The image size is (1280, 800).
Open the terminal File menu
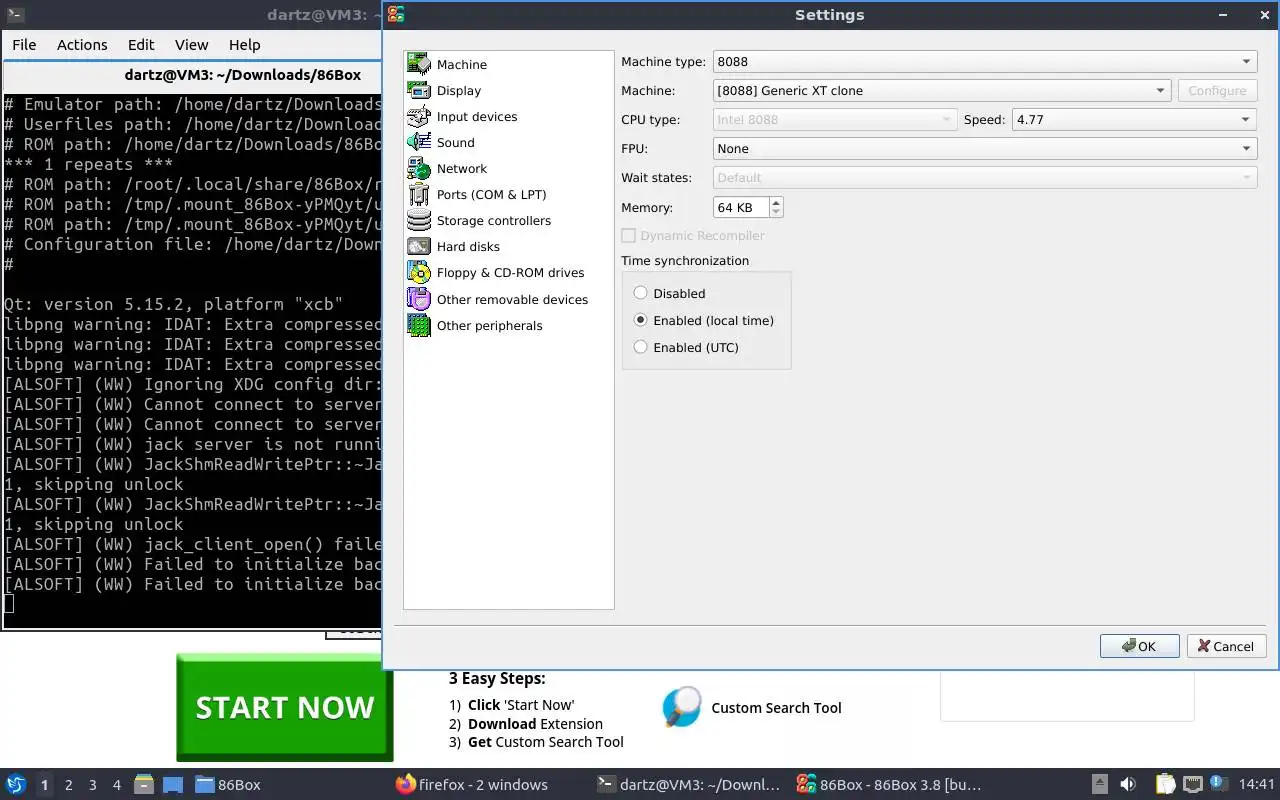click(24, 45)
